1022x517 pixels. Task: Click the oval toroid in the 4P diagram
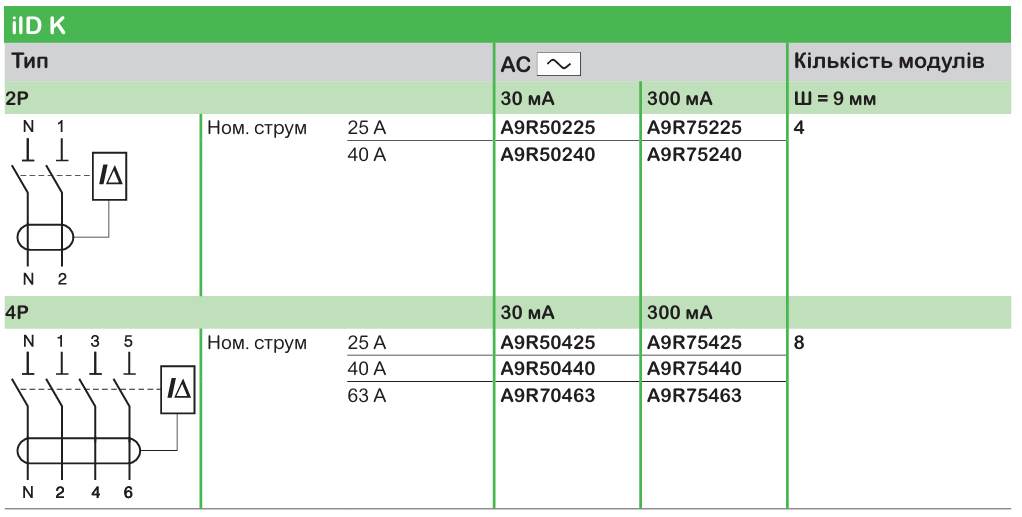point(78,451)
